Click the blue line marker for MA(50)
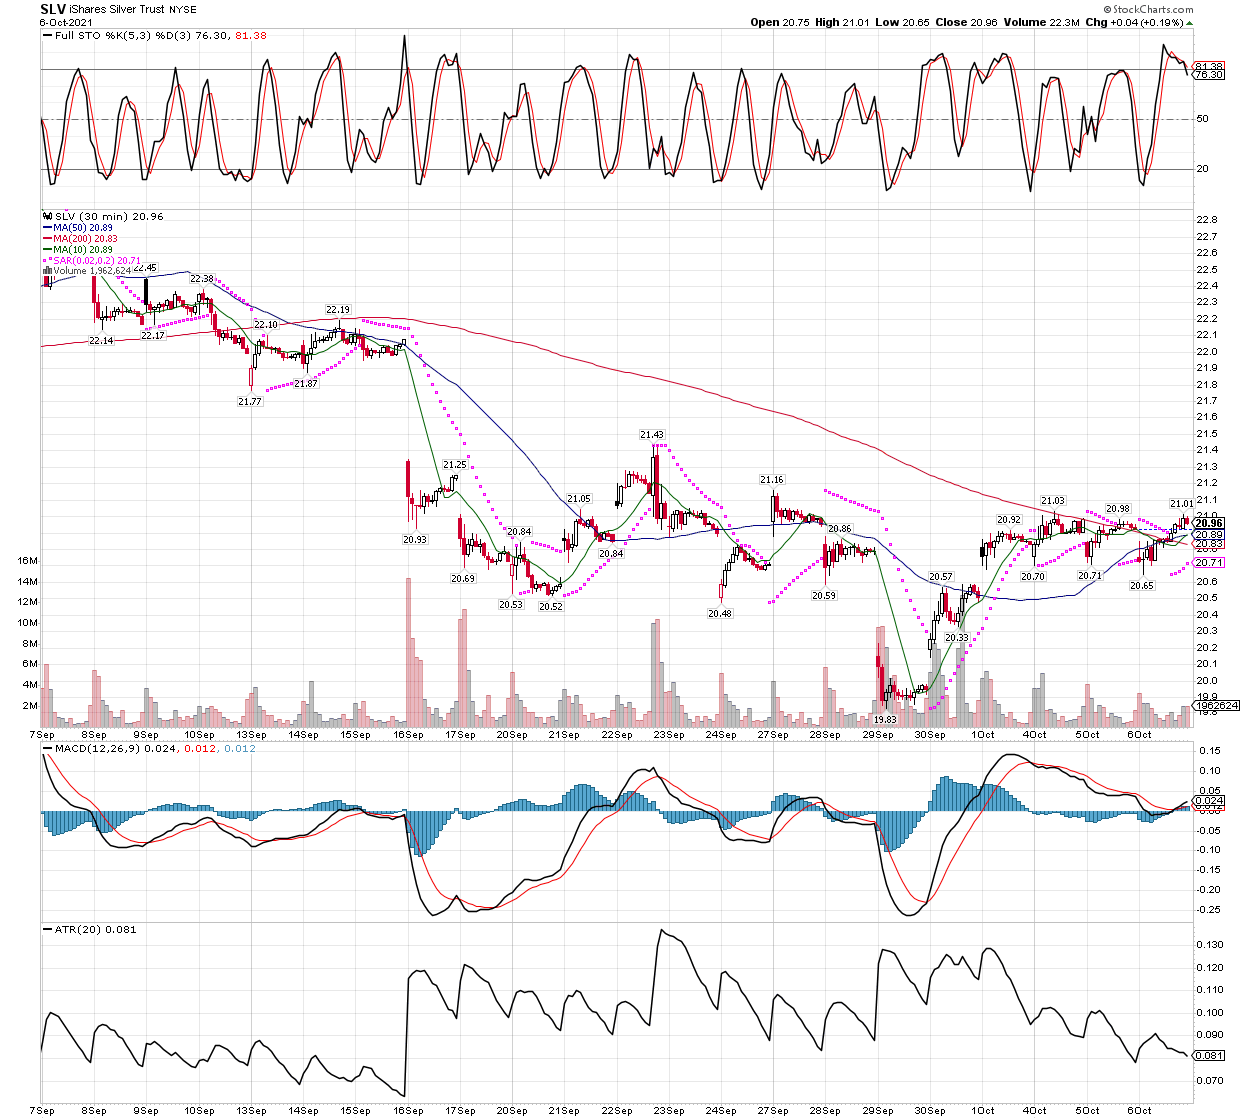1240x1119 pixels. [47, 228]
